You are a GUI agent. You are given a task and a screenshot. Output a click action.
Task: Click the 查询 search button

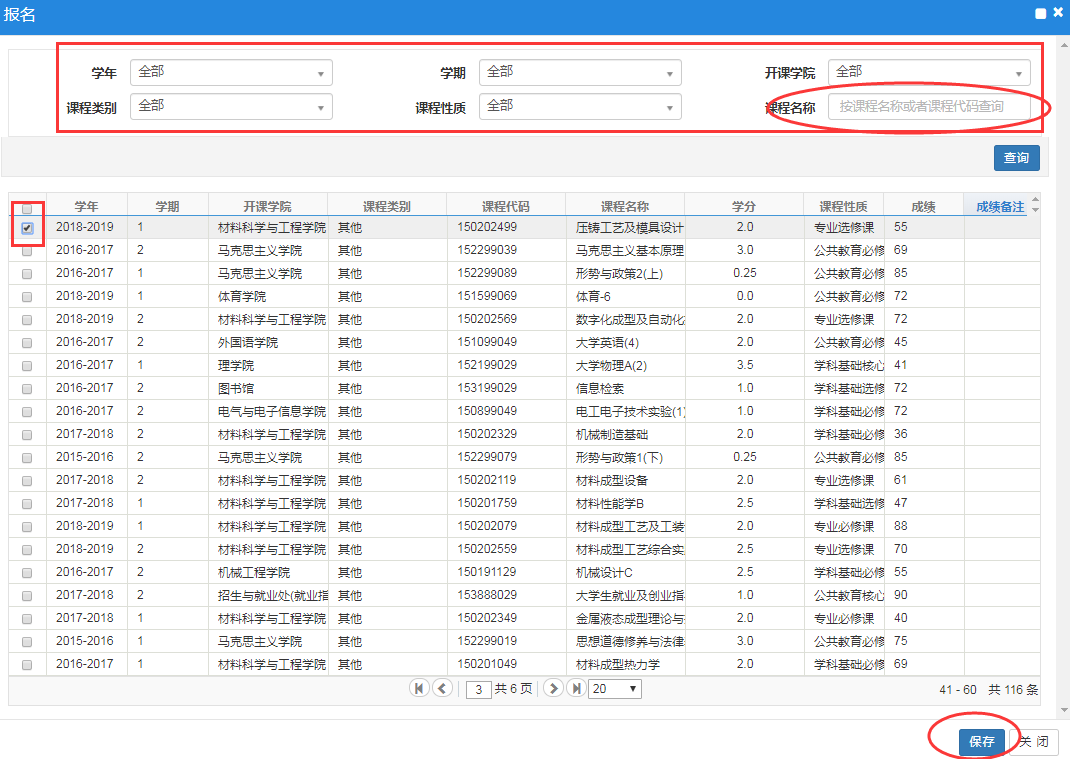tap(1016, 158)
